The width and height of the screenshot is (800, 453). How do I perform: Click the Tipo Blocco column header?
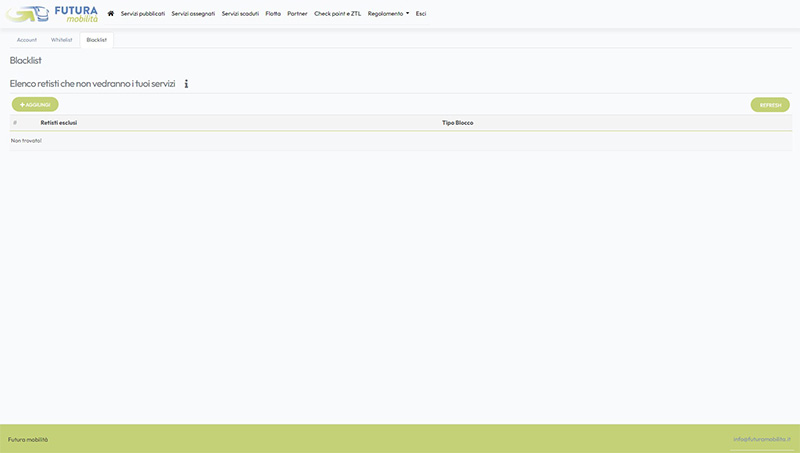pos(458,123)
